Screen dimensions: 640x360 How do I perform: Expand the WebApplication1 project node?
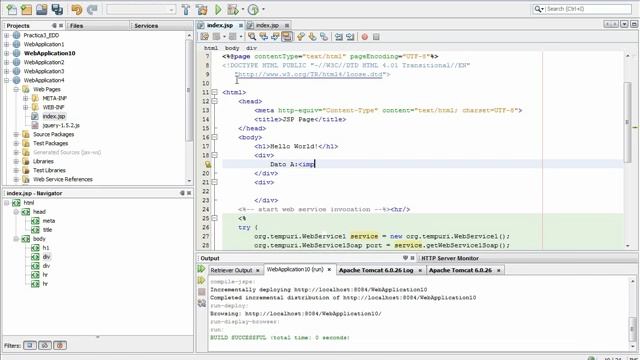[x=7, y=44]
